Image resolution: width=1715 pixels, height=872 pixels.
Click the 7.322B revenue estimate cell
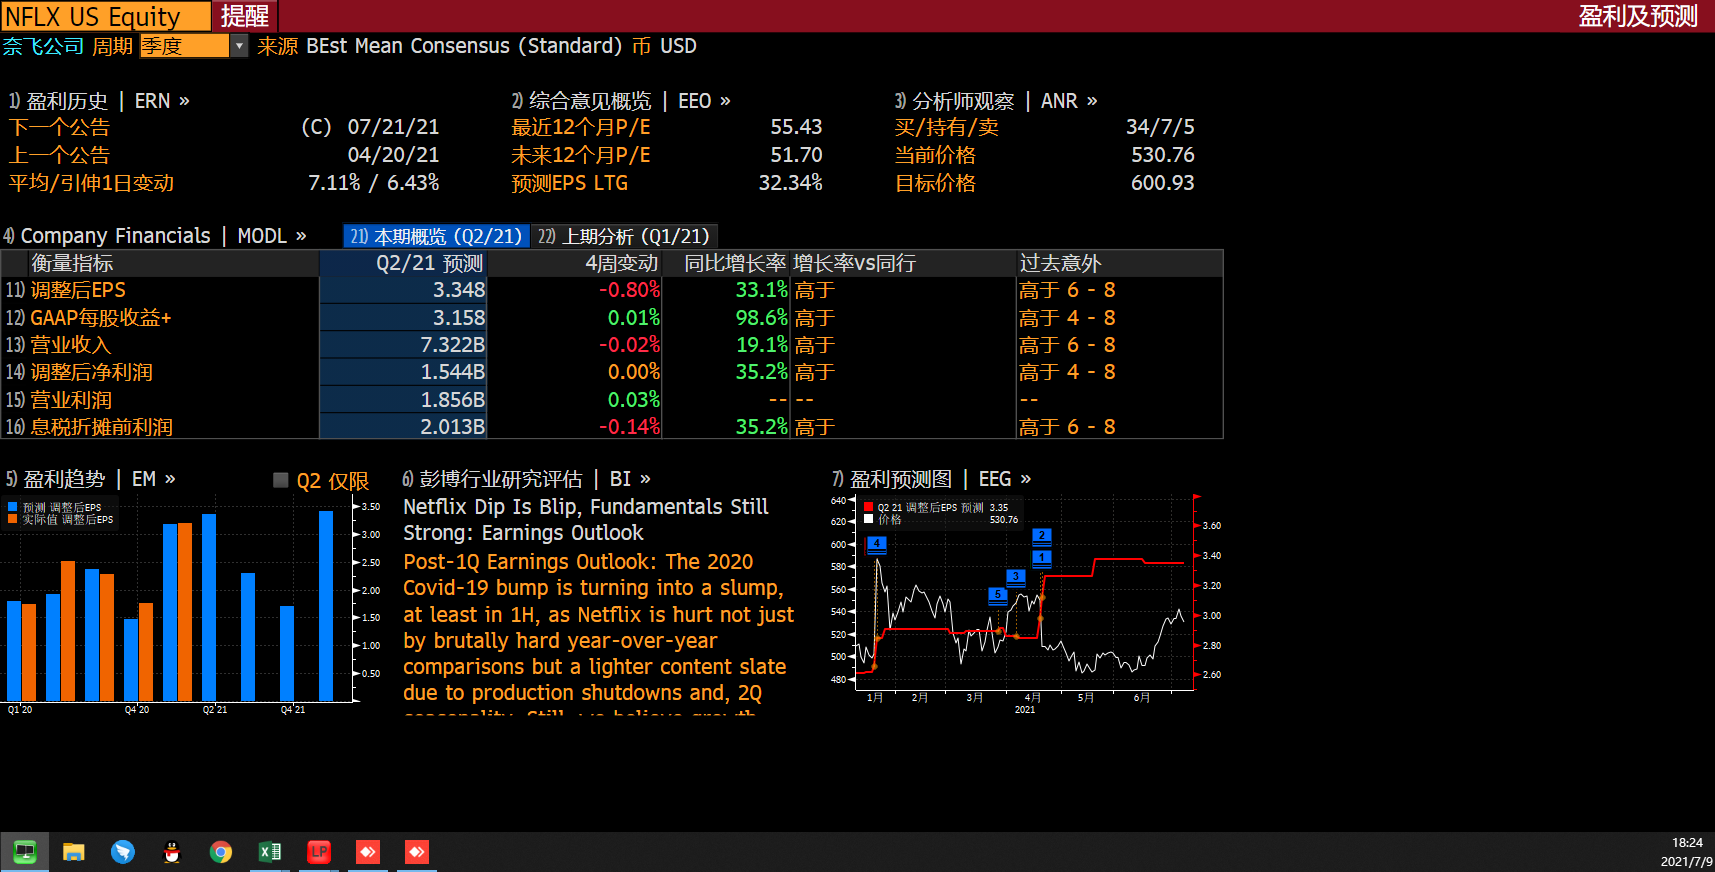point(403,345)
